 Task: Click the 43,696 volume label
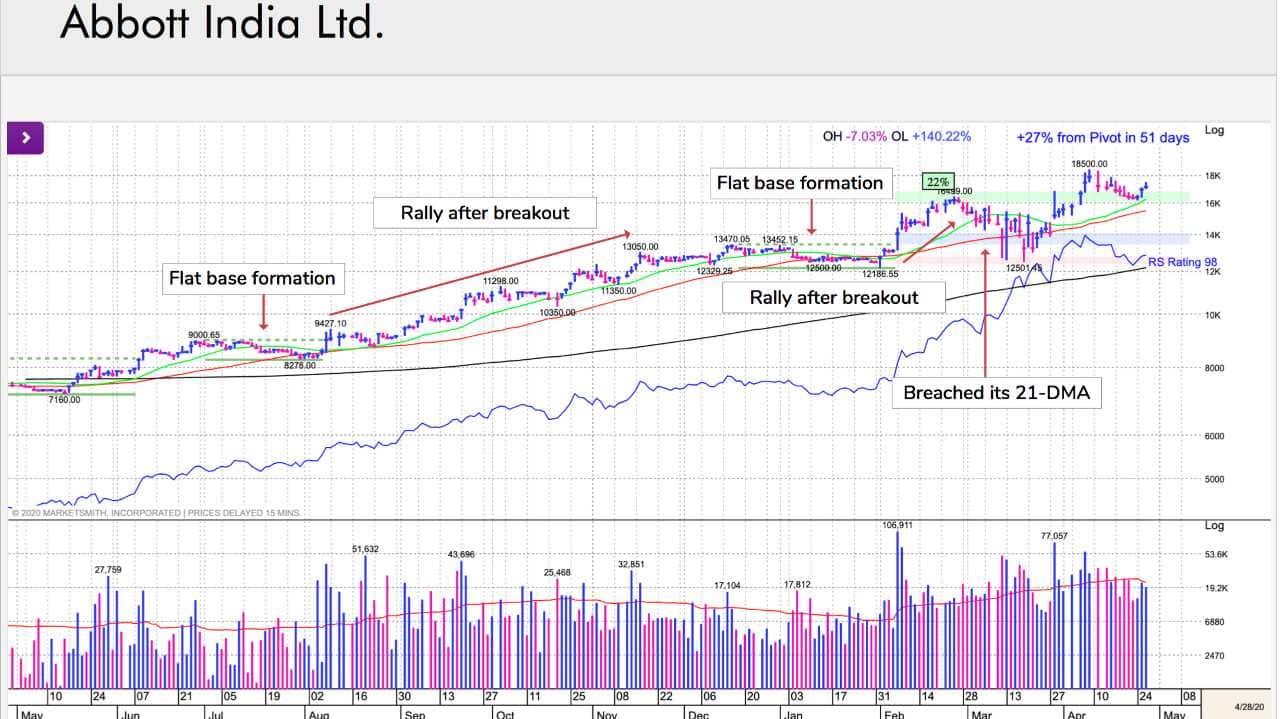click(x=461, y=554)
